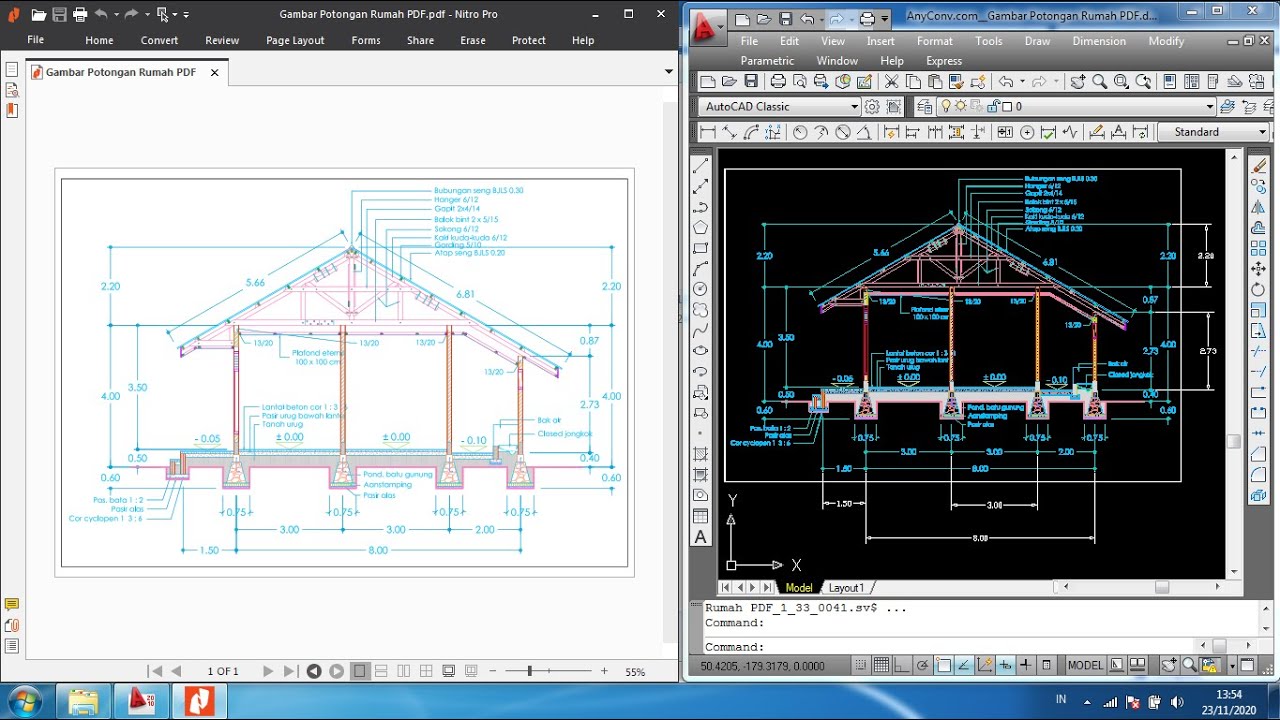The image size is (1280, 720).
Task: Toggle Ortho Mode in AutoCAD status bar
Action: click(901, 665)
